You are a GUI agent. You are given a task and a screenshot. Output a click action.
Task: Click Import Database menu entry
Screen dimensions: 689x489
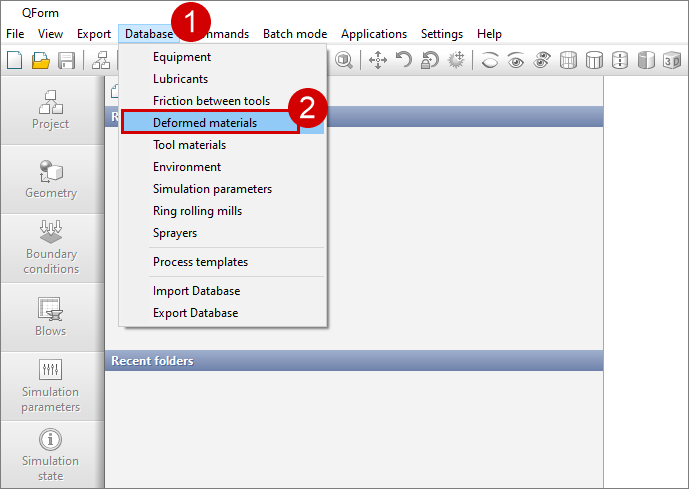coord(196,291)
